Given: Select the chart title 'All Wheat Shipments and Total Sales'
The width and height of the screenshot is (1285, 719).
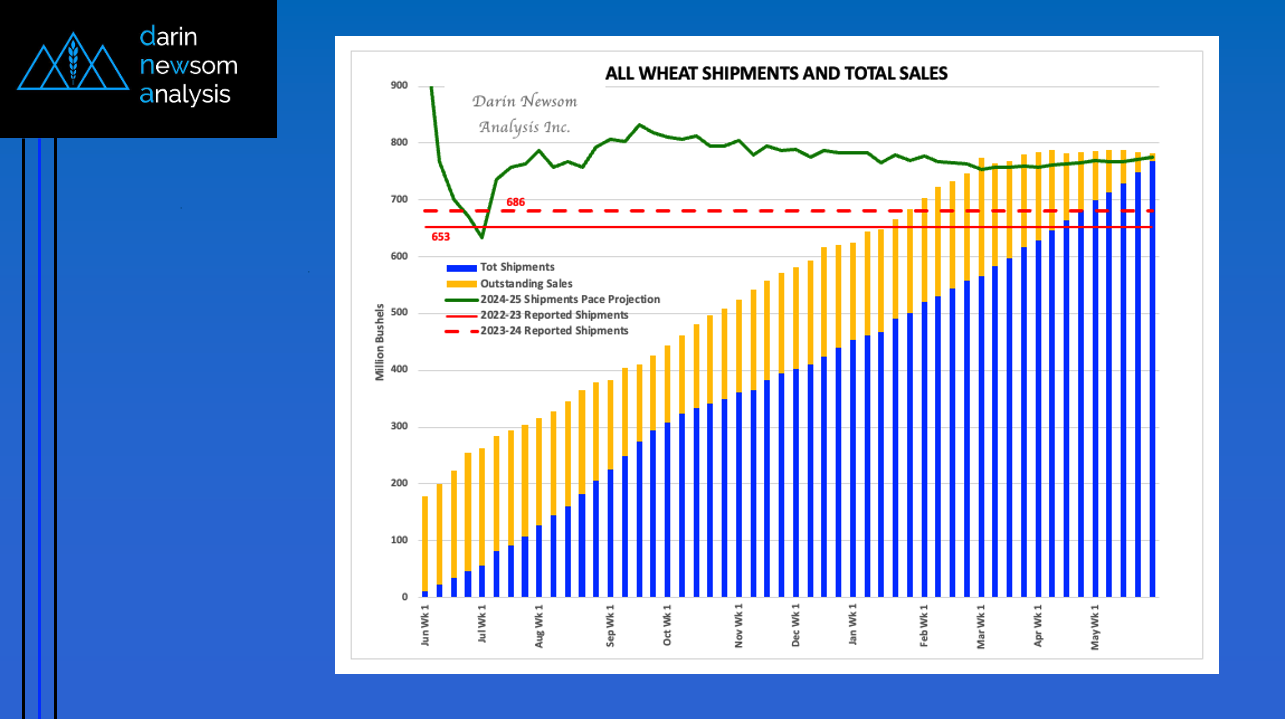Looking at the screenshot, I should click(x=776, y=73).
